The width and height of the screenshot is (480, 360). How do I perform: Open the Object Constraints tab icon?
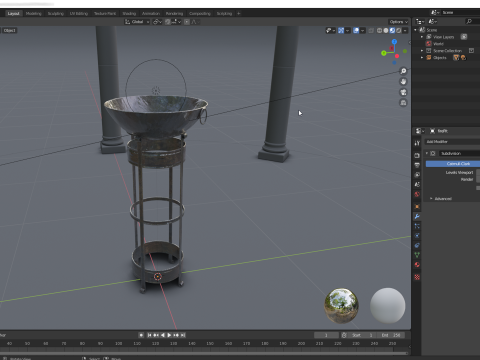click(417, 245)
